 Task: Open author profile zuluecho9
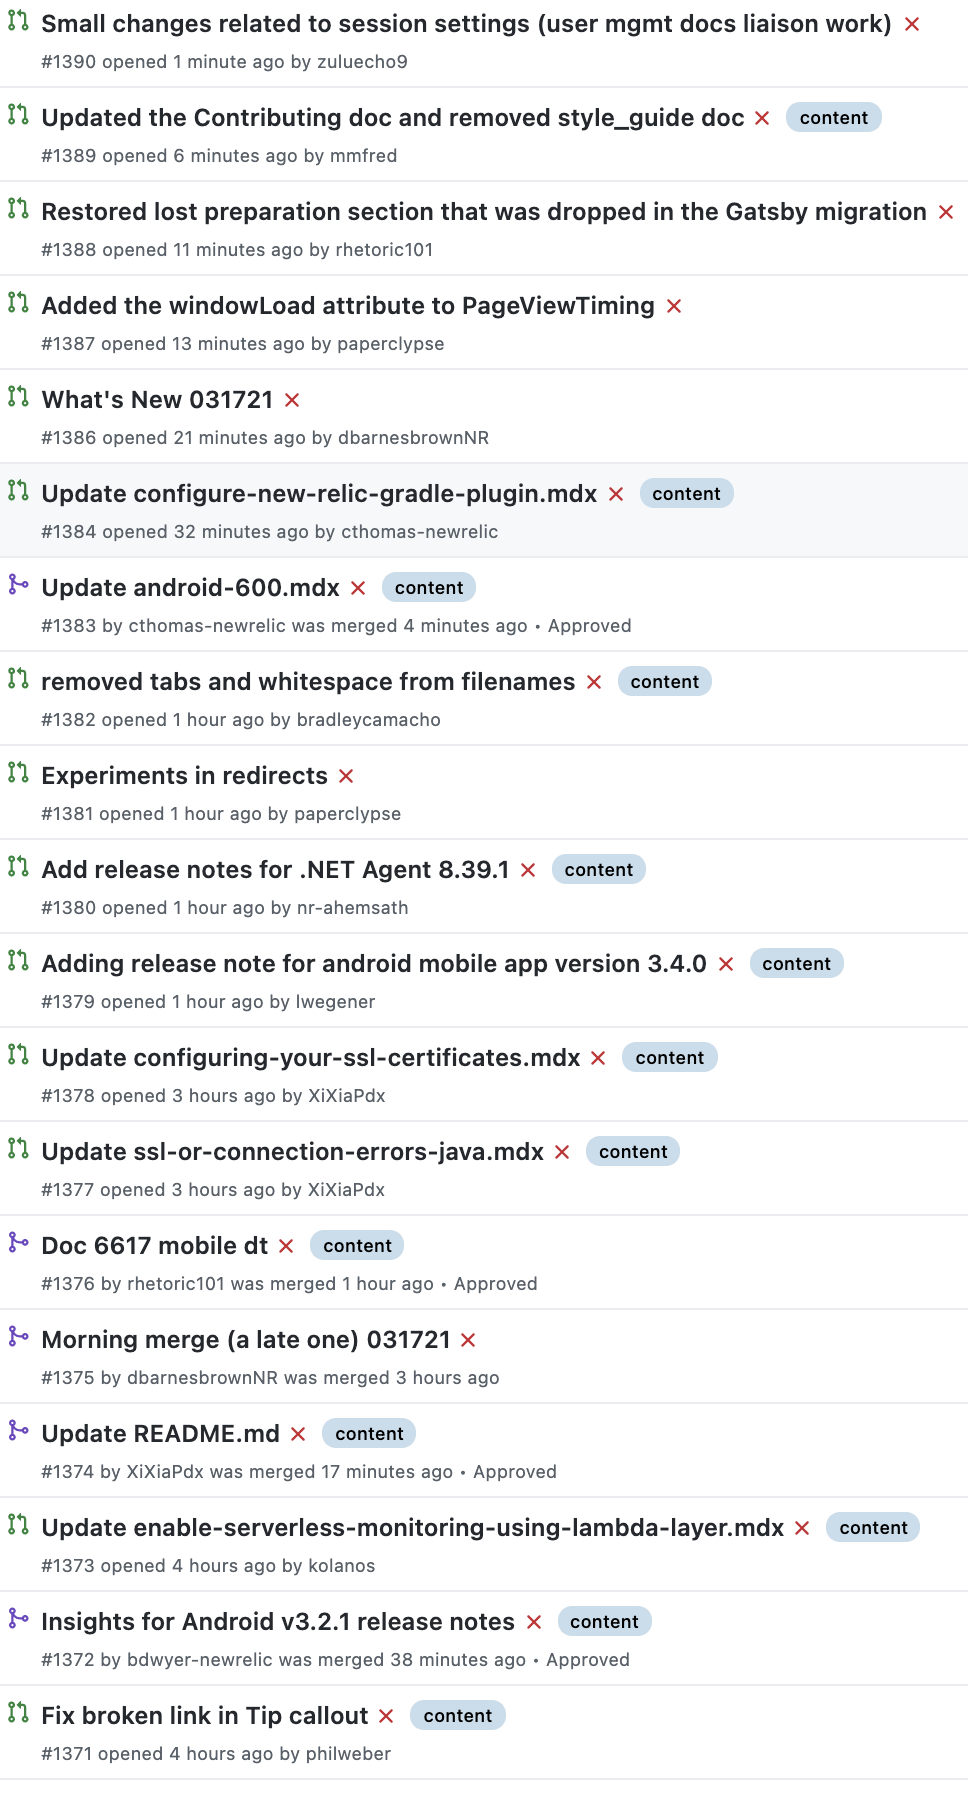coord(362,62)
